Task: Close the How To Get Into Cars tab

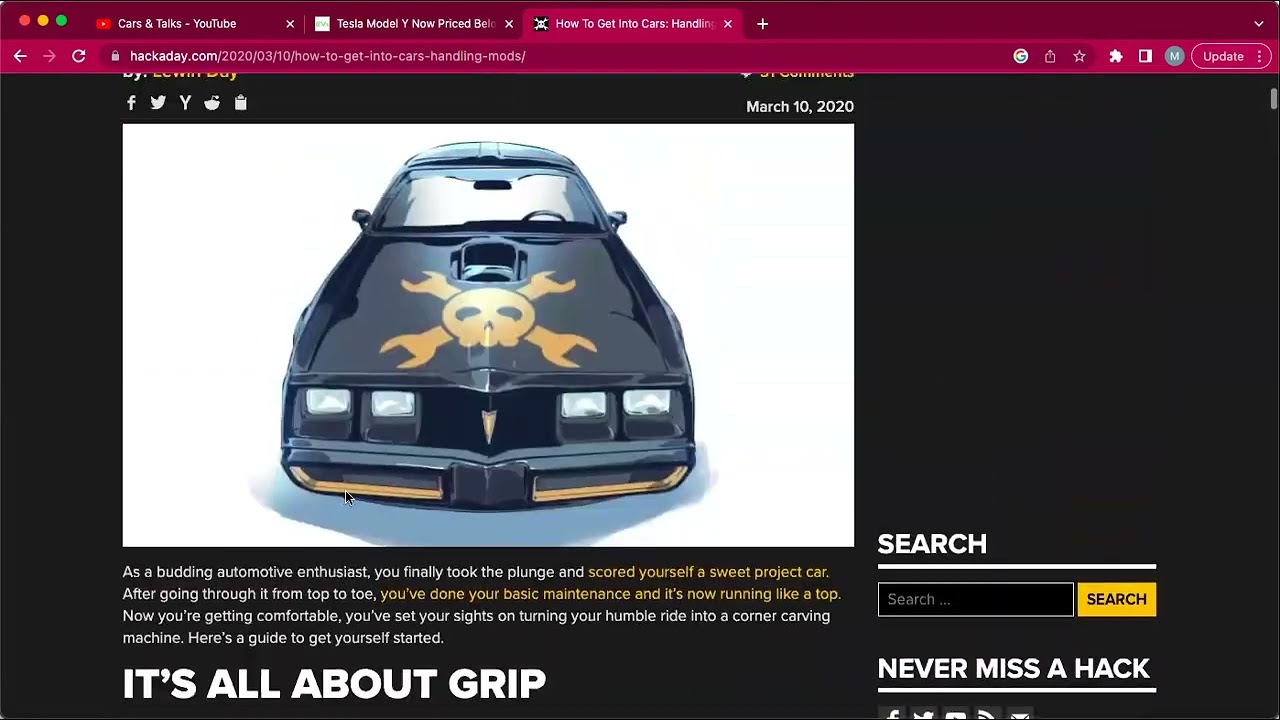Action: (x=727, y=23)
